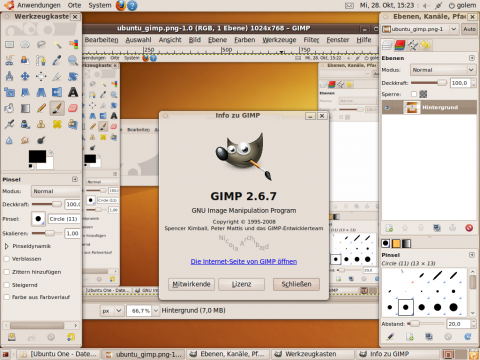Viewport: 480px width, 360px height.
Task: Click the Mitwirkende button
Action: click(x=191, y=284)
